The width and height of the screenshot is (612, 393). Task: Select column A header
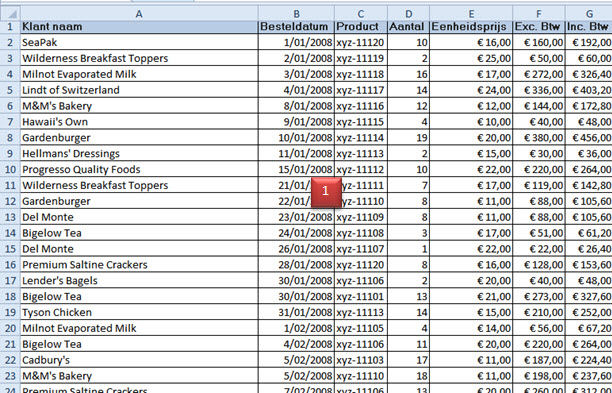point(139,14)
